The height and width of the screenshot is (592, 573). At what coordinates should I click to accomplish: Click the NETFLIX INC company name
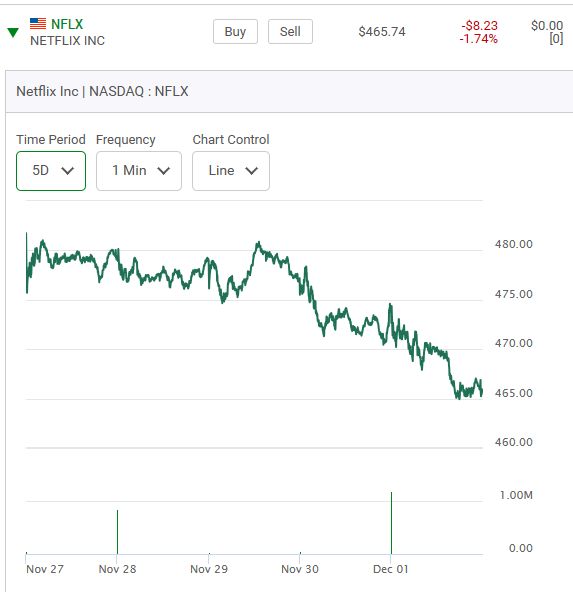coord(68,41)
